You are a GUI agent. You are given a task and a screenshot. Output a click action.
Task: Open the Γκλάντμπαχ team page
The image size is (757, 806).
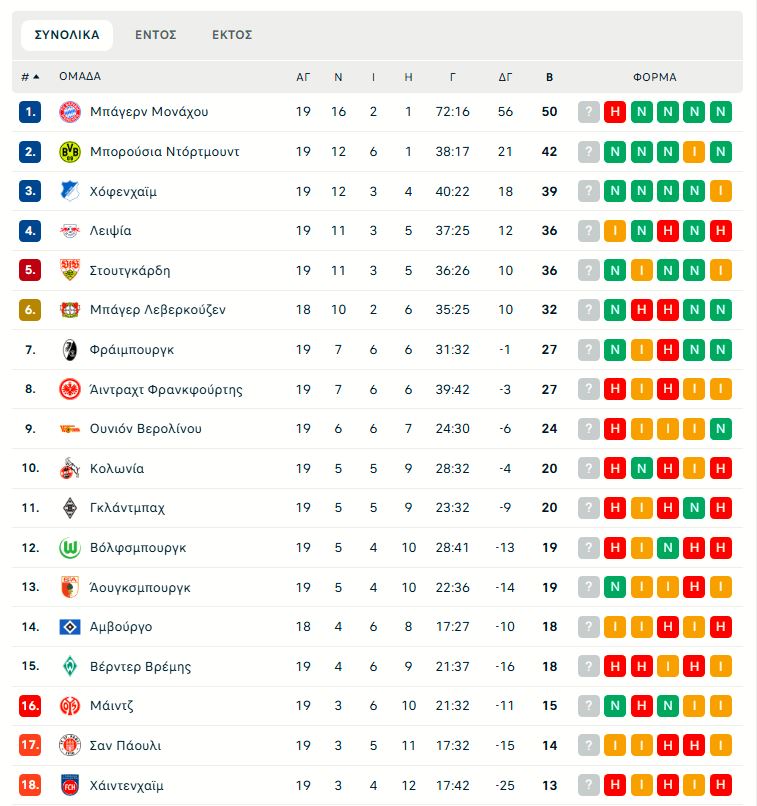click(x=125, y=507)
